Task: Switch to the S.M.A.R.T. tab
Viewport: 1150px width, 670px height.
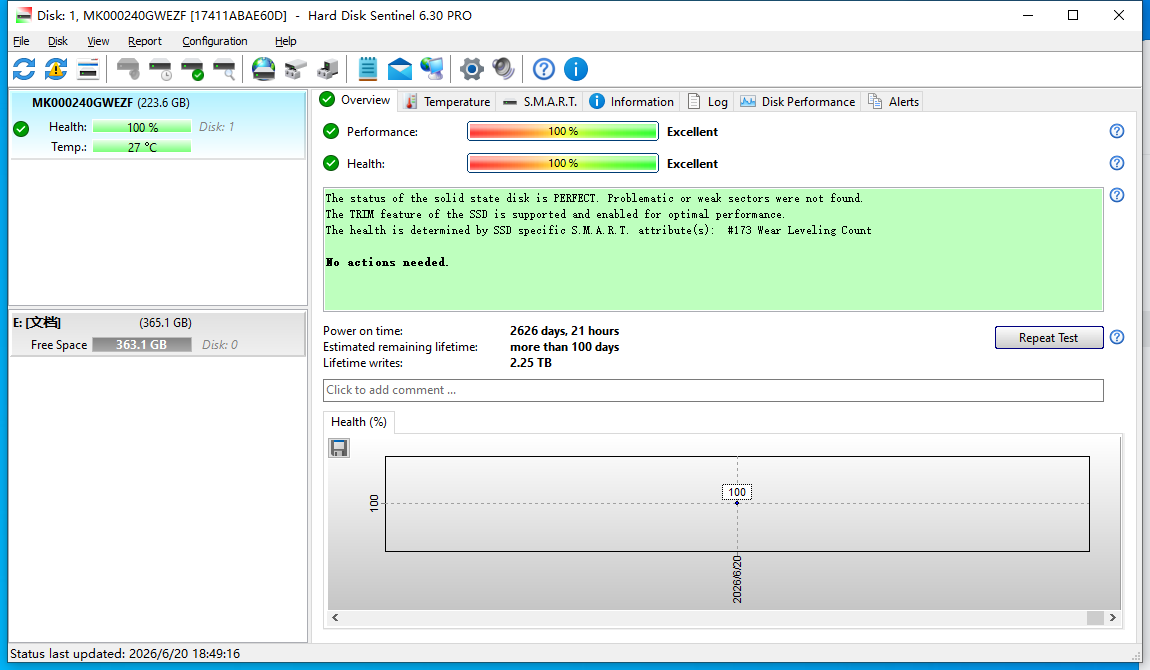Action: click(x=541, y=102)
